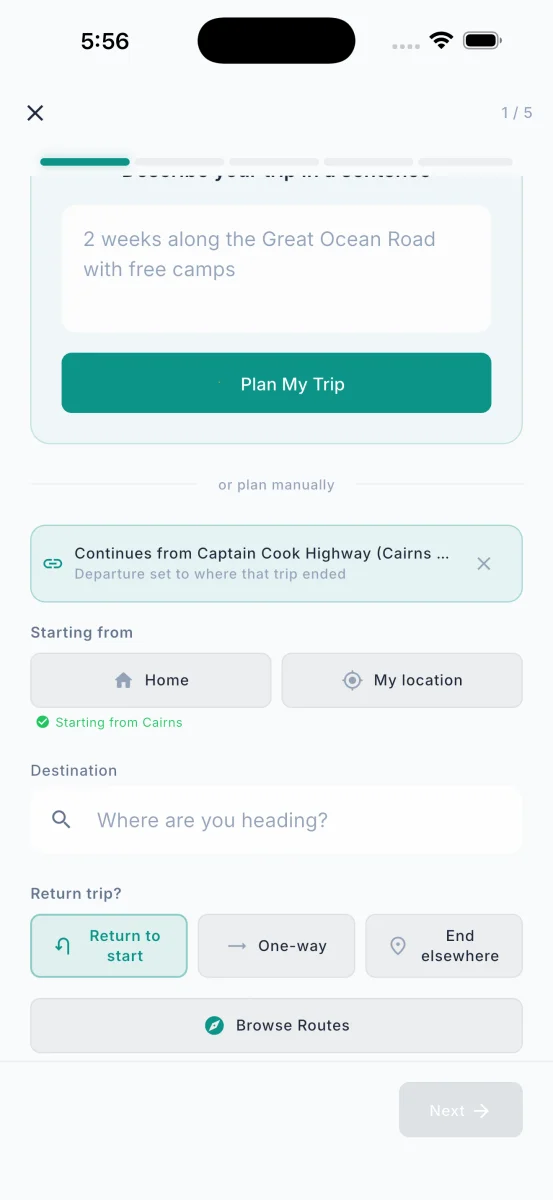The image size is (553, 1200).
Task: Dismiss the Continues from Captain Cook Highway banner
Action: pos(484,564)
